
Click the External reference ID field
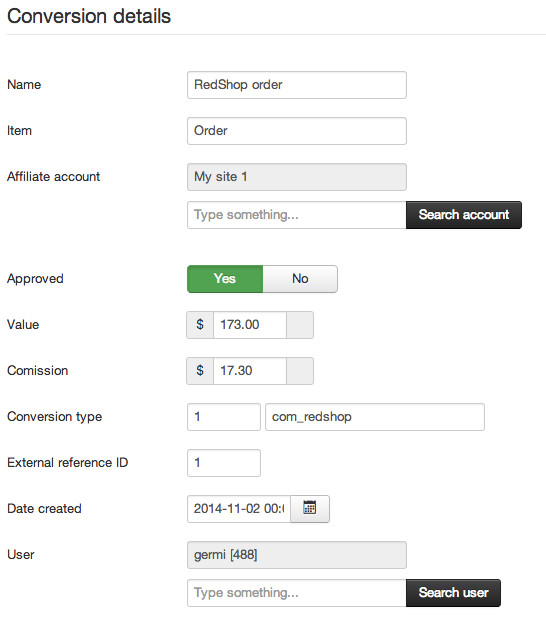pos(224,463)
